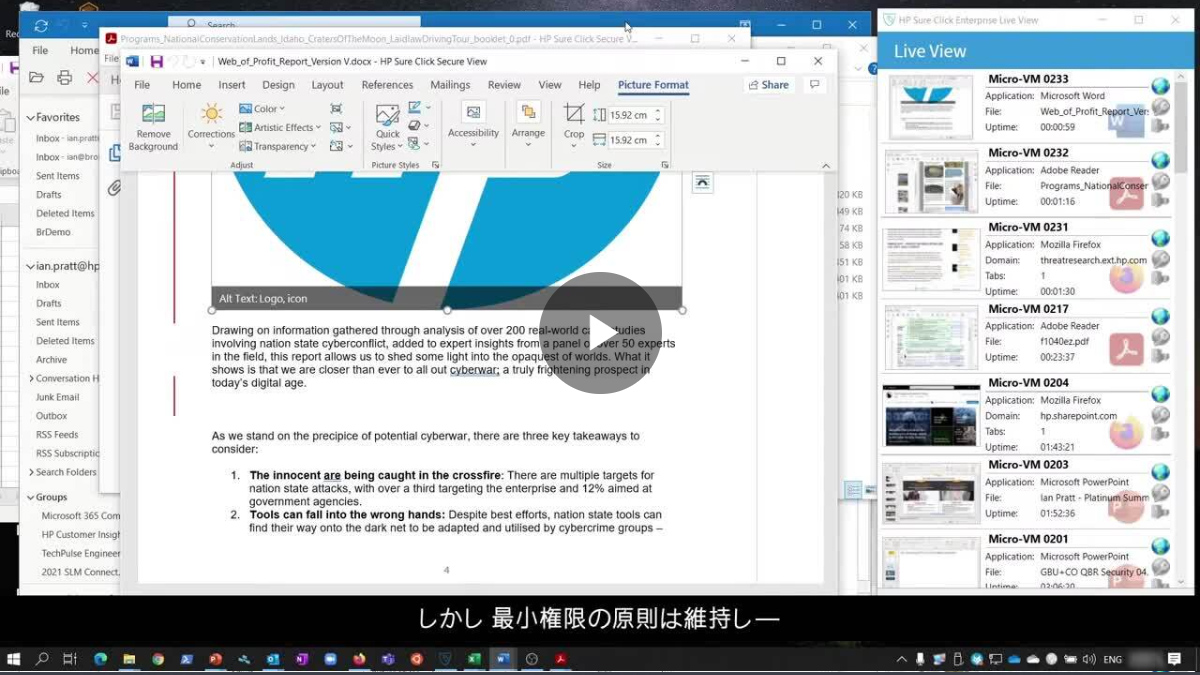Click the Save icon in Word title bar

tap(156, 61)
